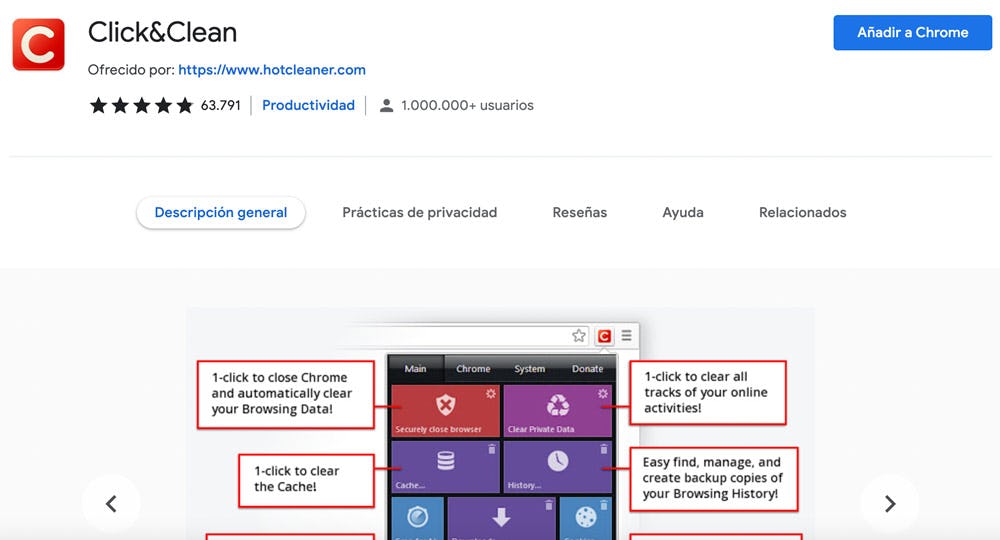Click the '1-click to clear the Cache!' callout
The image size is (1000, 540).
306,480
